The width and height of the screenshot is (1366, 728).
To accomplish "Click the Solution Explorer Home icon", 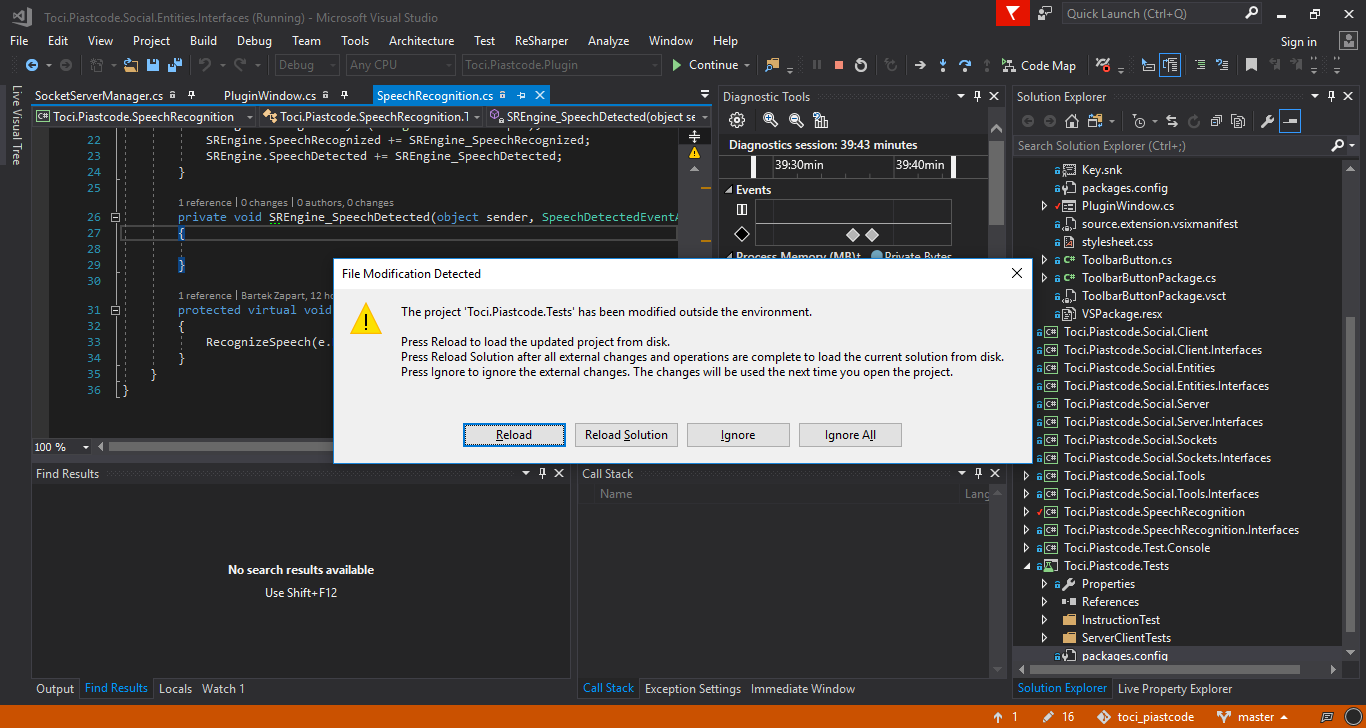I will 1072,121.
